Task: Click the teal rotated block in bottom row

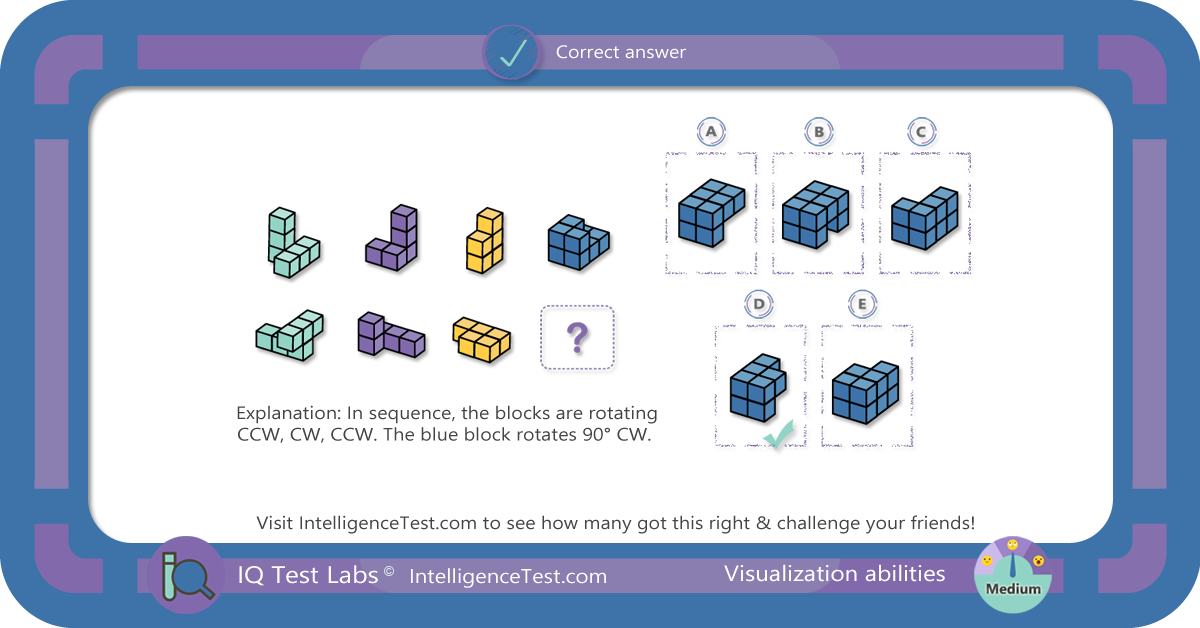Action: pyautogui.click(x=290, y=336)
